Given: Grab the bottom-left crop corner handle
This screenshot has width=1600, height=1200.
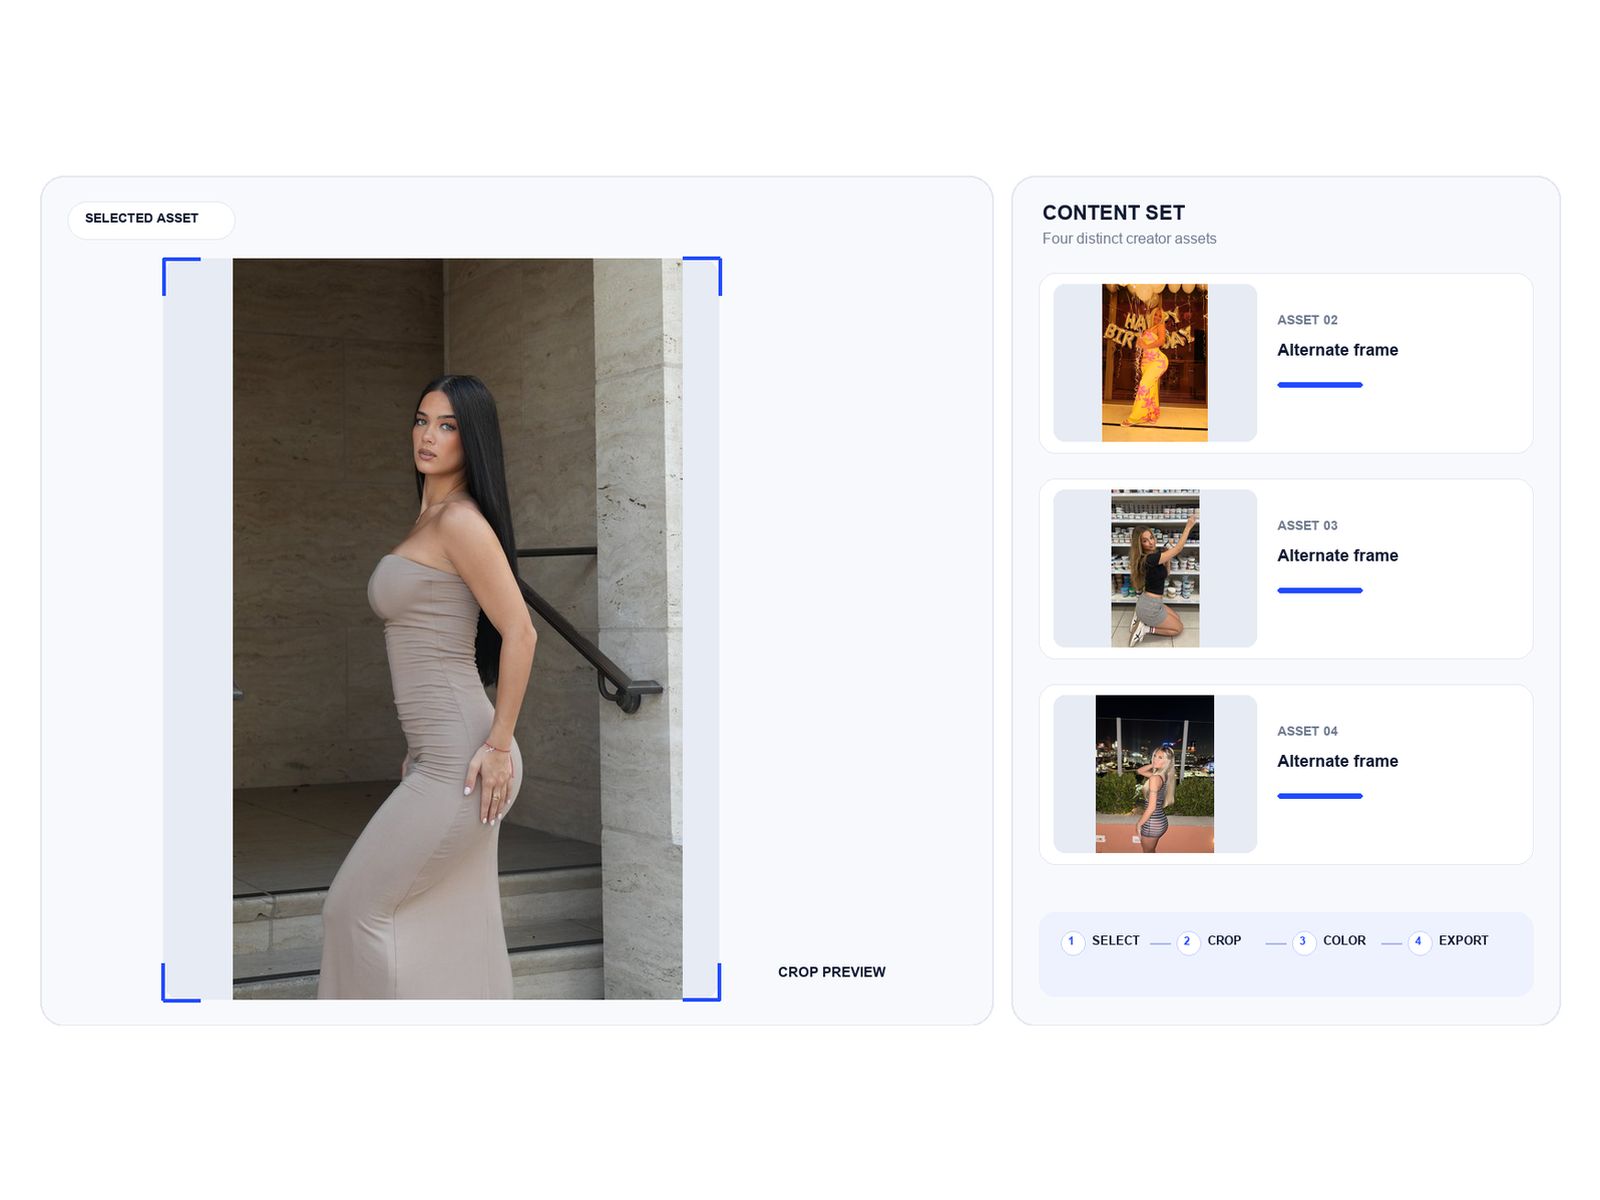Looking at the screenshot, I should (x=181, y=983).
